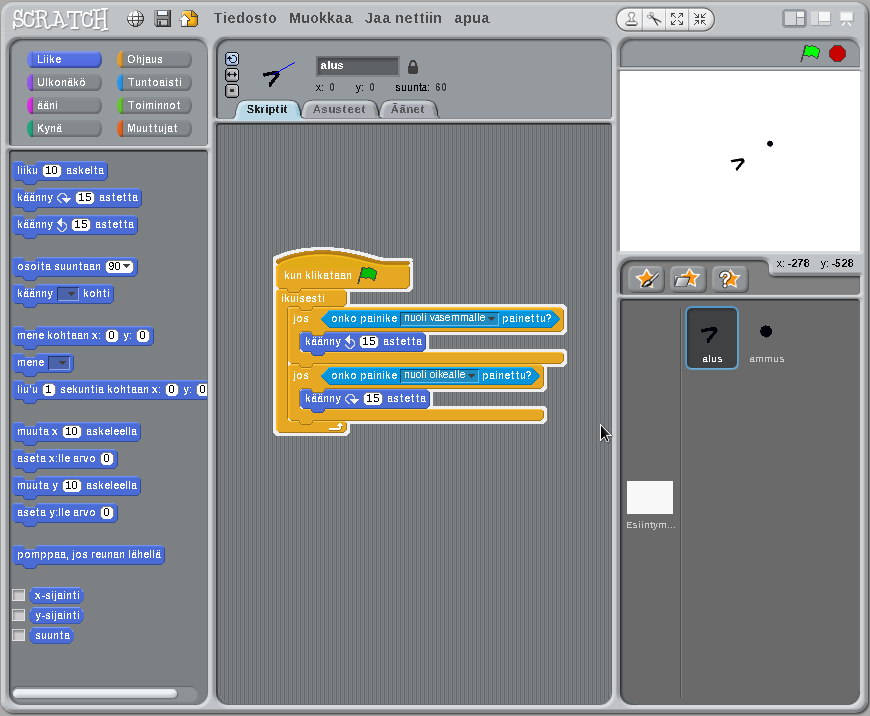
Task: Select the Liike block category
Action: pyautogui.click(x=64, y=59)
